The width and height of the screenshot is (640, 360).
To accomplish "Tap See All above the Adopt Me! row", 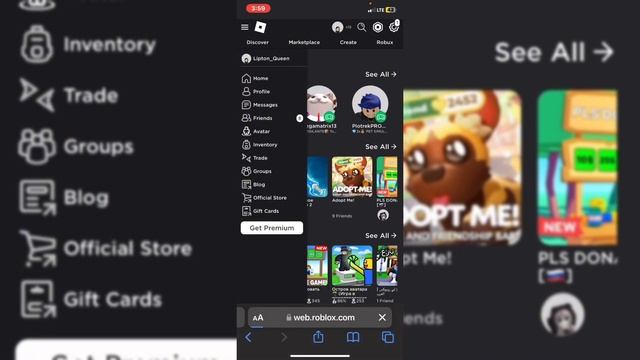I will pos(380,147).
